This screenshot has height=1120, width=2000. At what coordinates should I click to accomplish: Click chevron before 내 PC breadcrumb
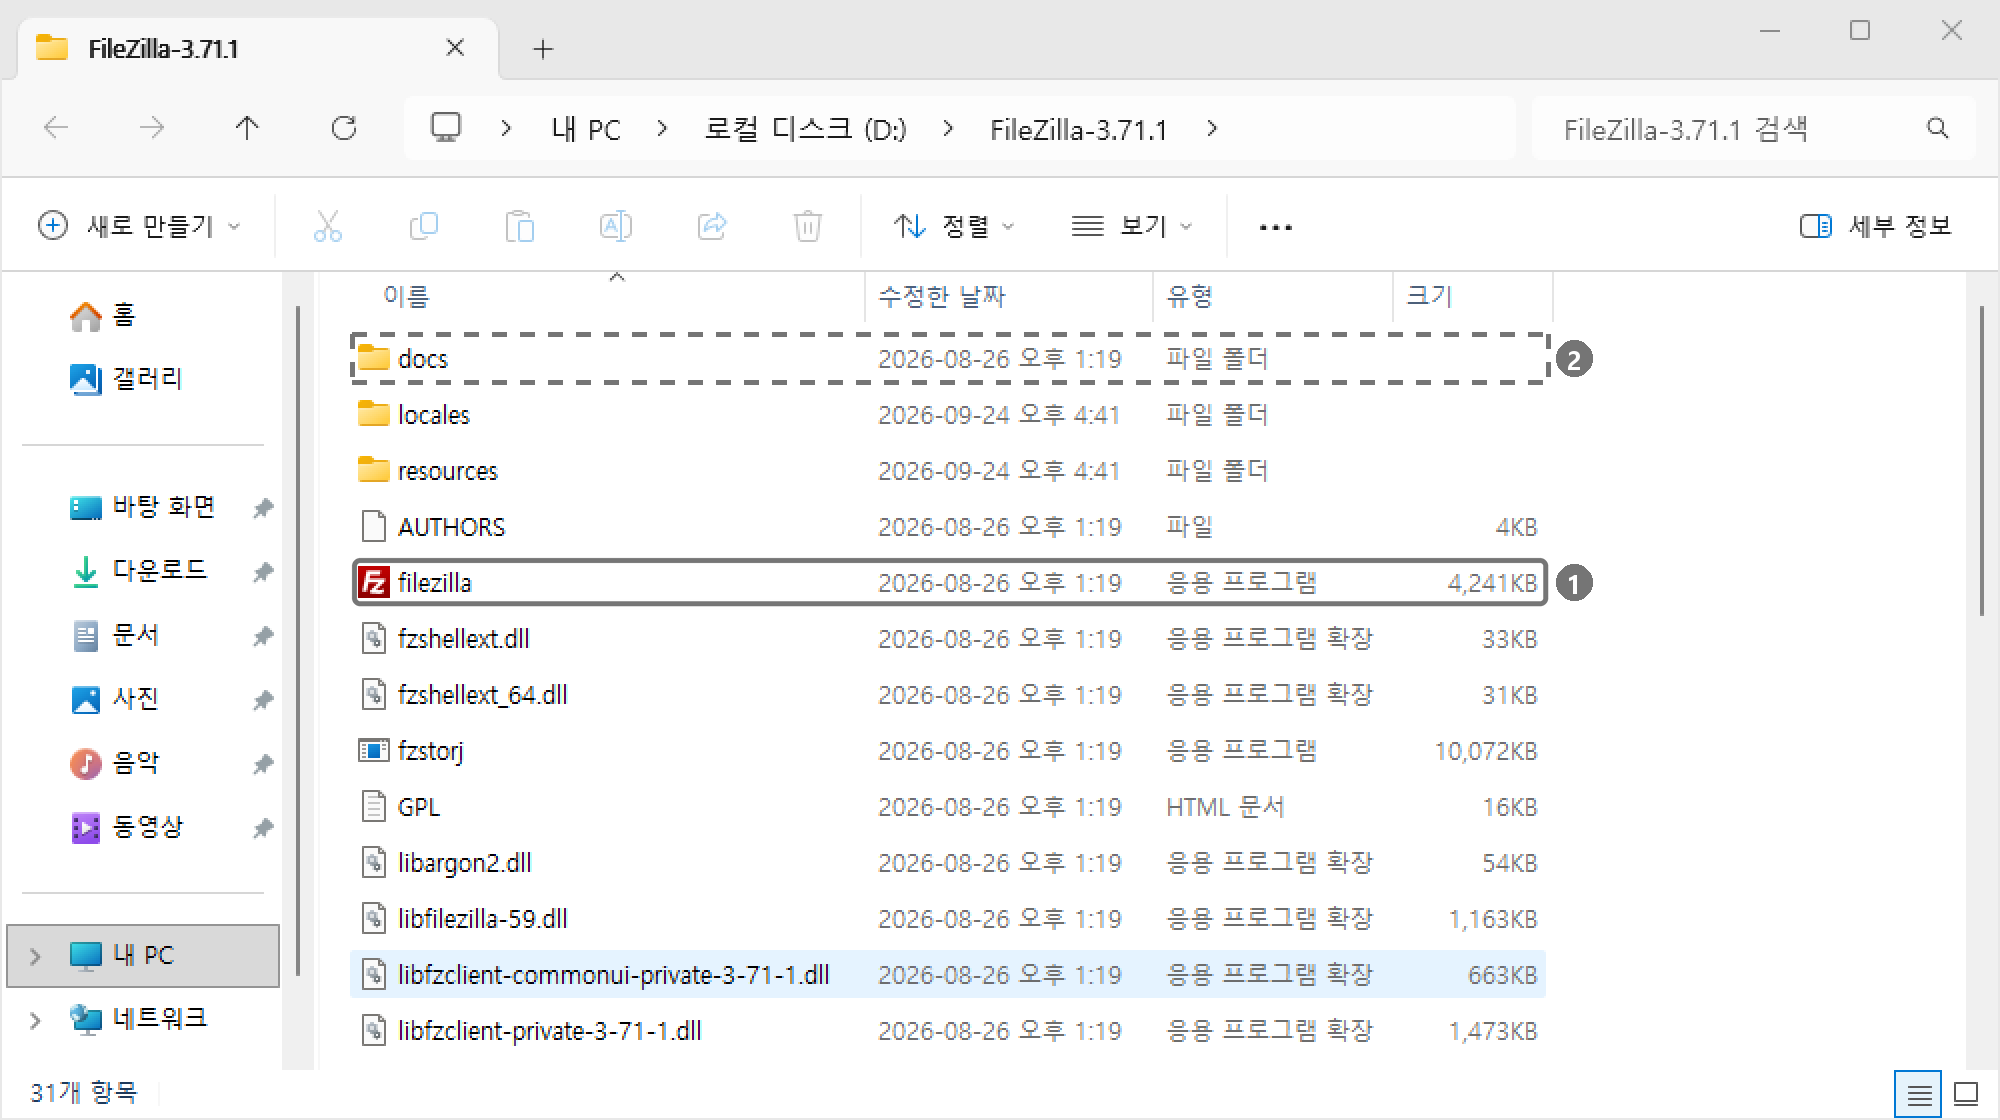(506, 129)
